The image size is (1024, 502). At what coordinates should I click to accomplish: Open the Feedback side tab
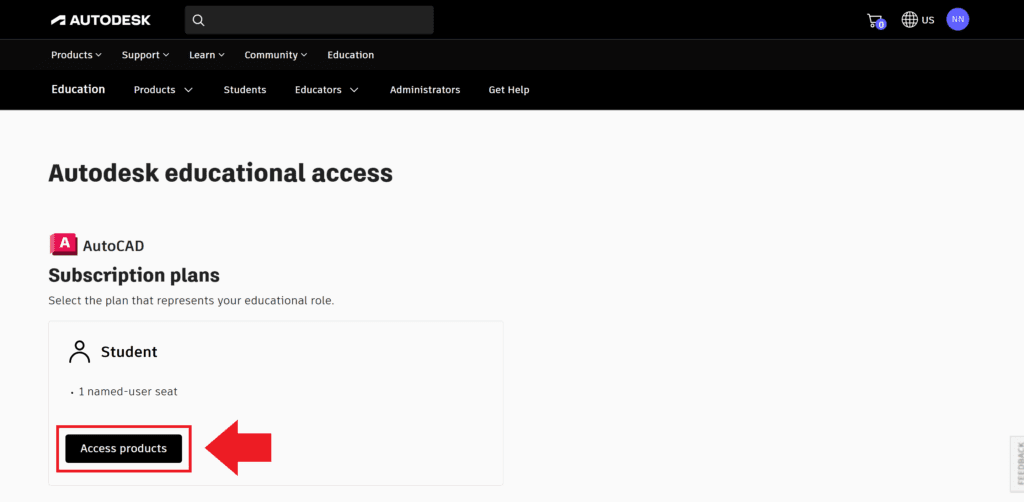(x=1018, y=466)
